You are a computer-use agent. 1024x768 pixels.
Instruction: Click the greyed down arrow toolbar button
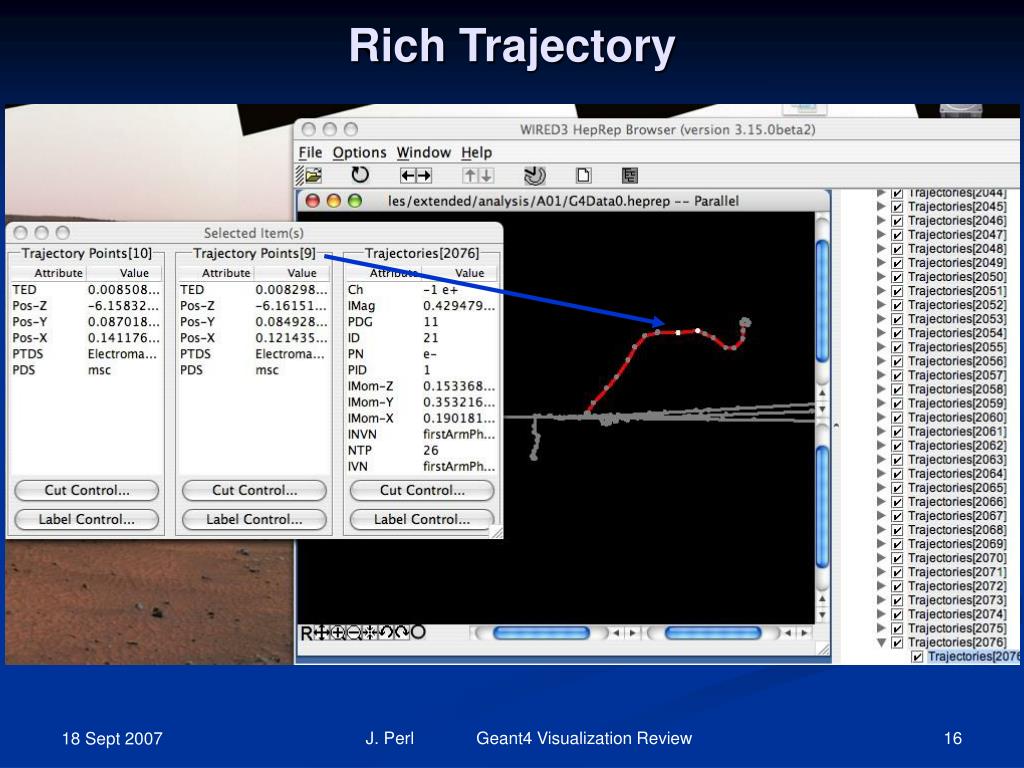click(486, 175)
